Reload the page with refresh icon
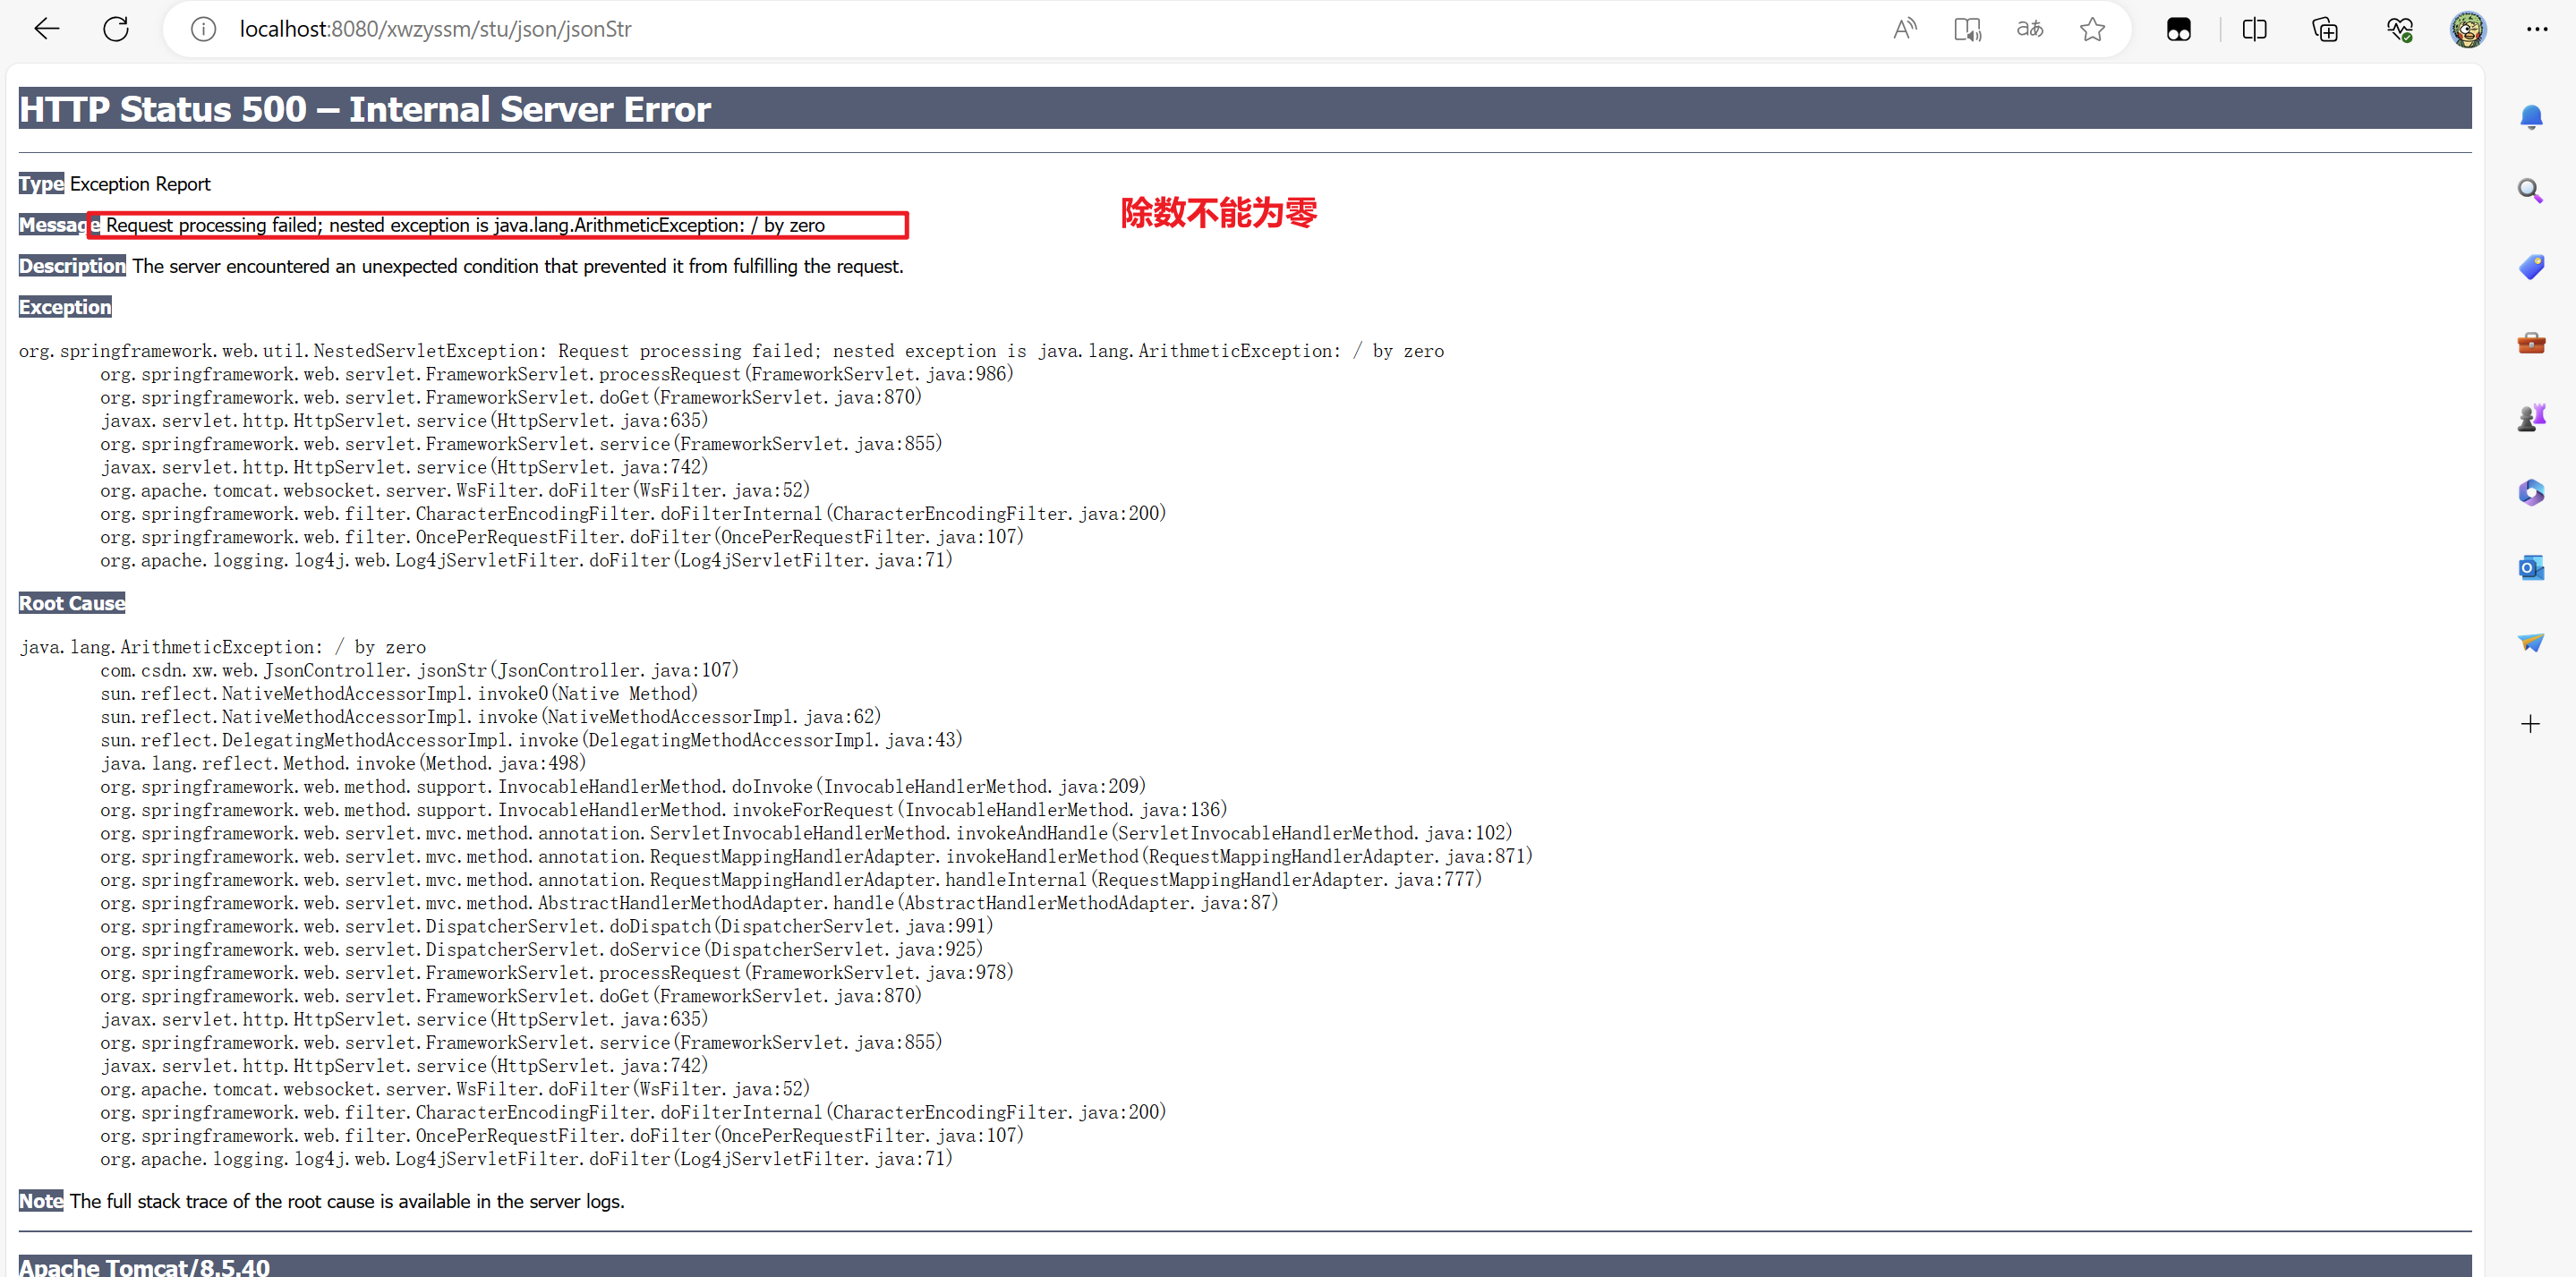 (116, 29)
